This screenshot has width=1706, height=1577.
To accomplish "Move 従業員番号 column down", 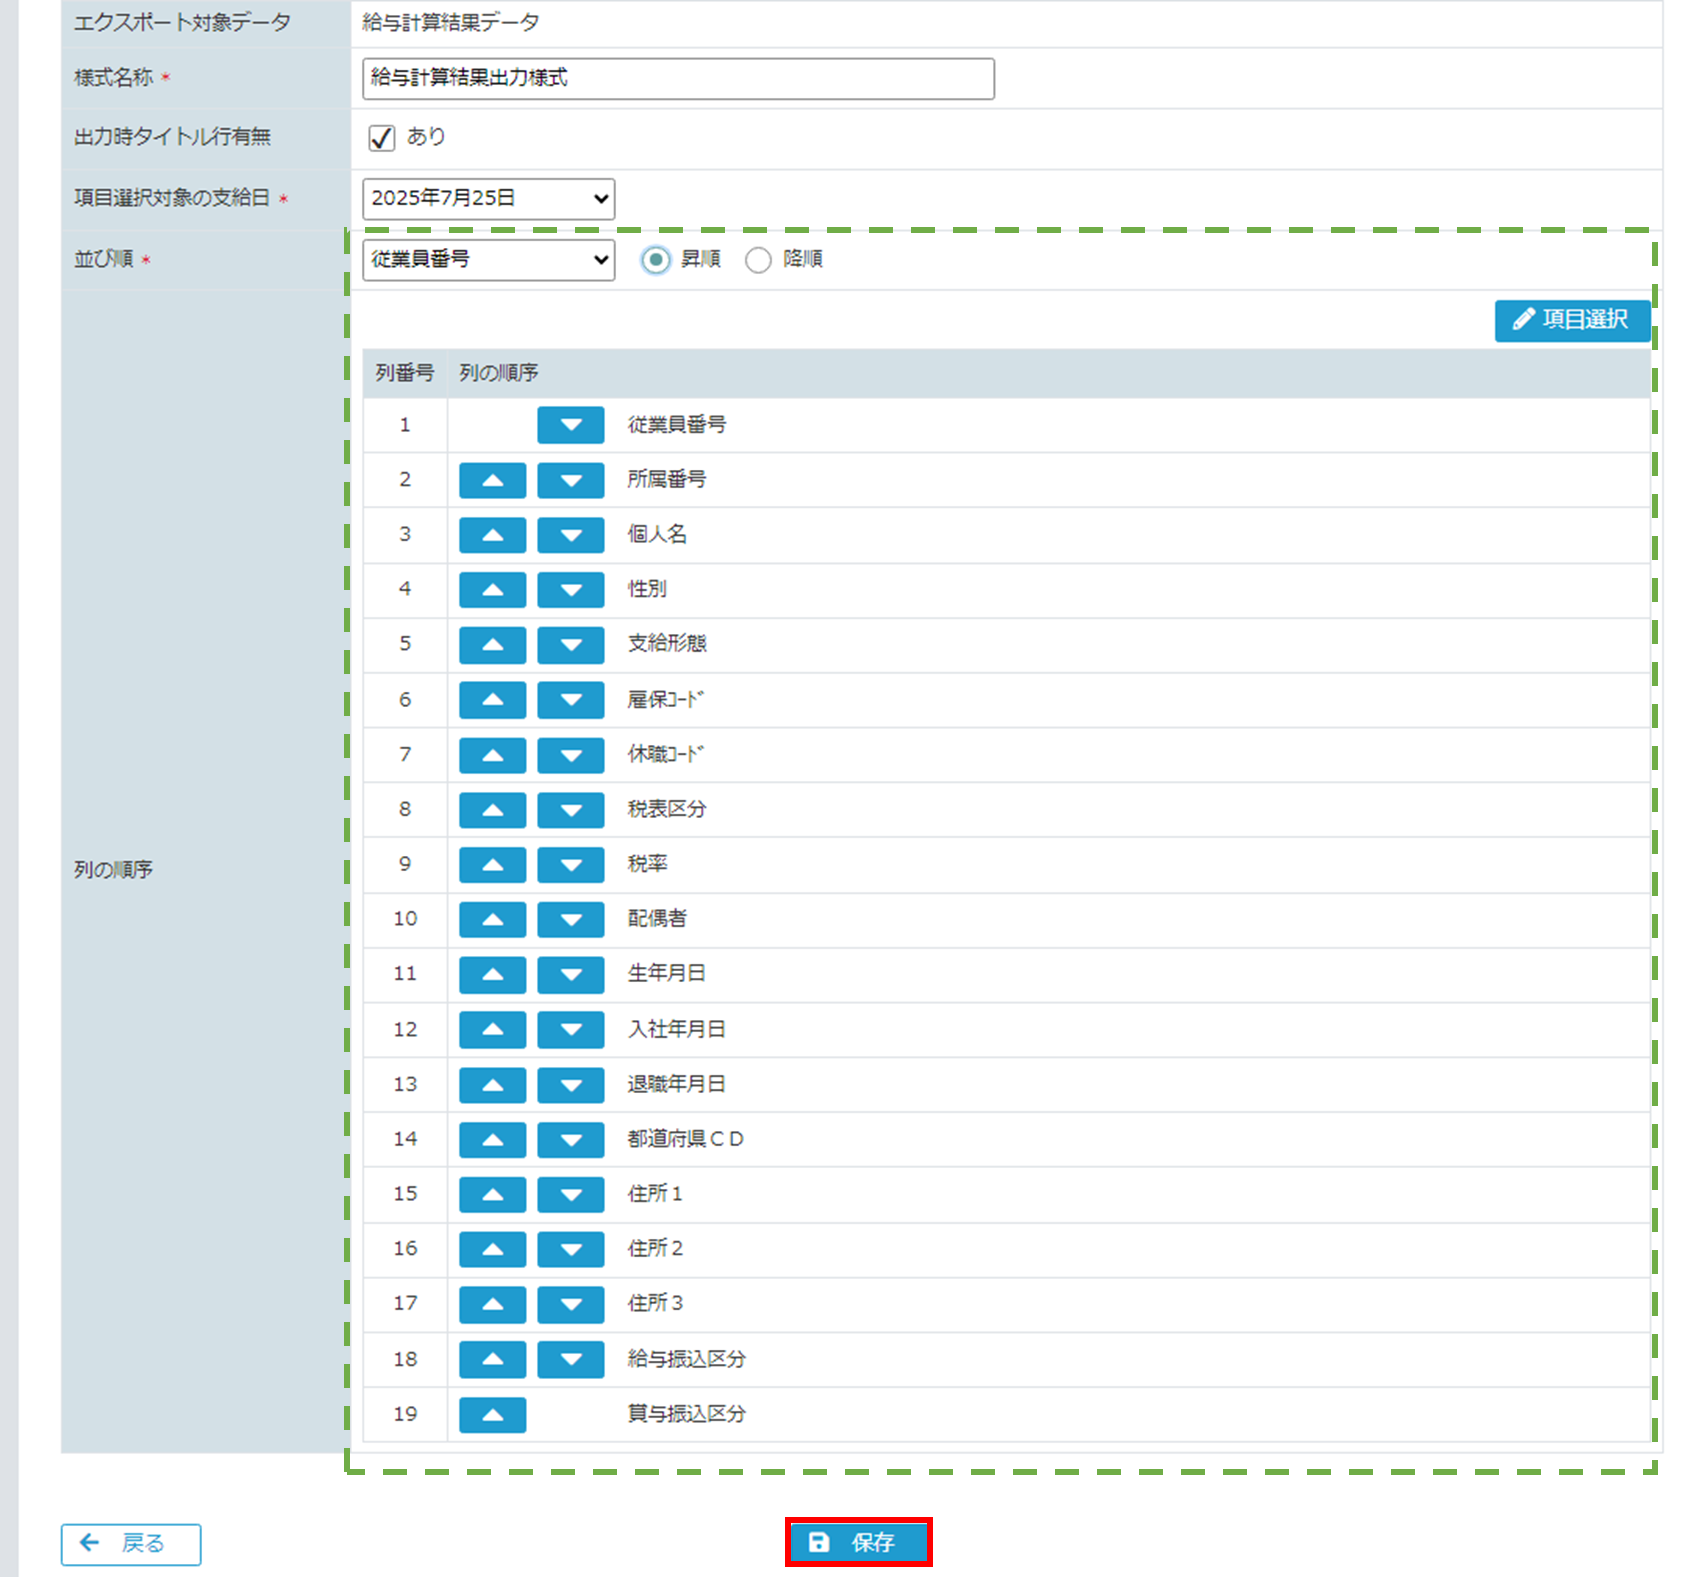I will pyautogui.click(x=570, y=425).
